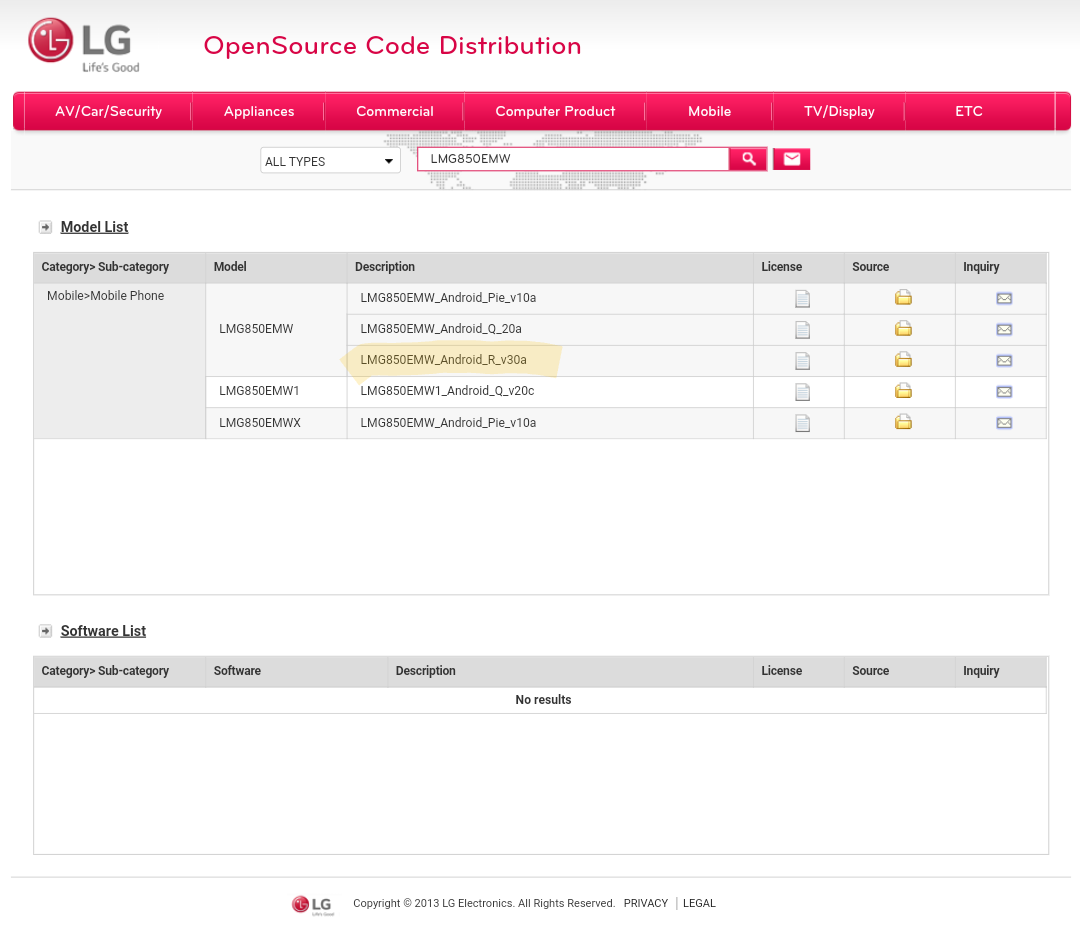Open the Appliances menu
Image resolution: width=1080 pixels, height=934 pixels.
click(x=259, y=112)
